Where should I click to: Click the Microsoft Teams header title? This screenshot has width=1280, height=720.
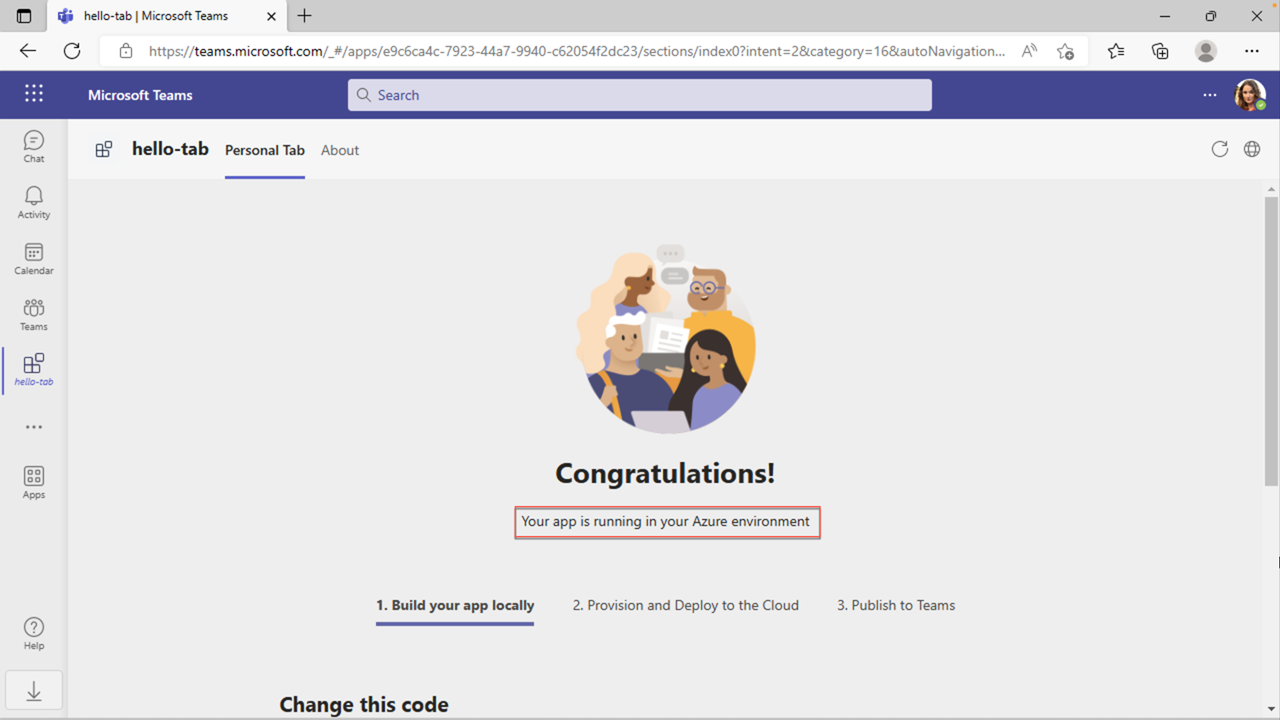coord(140,95)
